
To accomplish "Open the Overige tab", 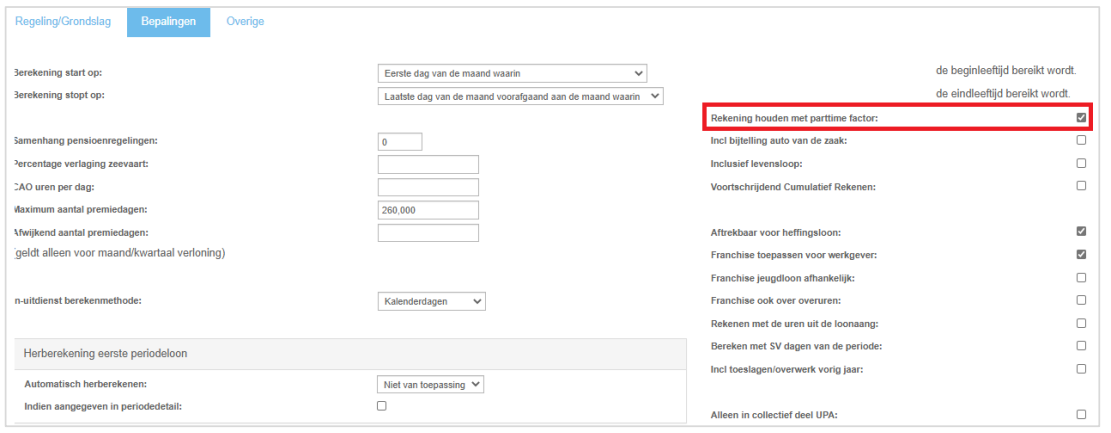I will [245, 21].
